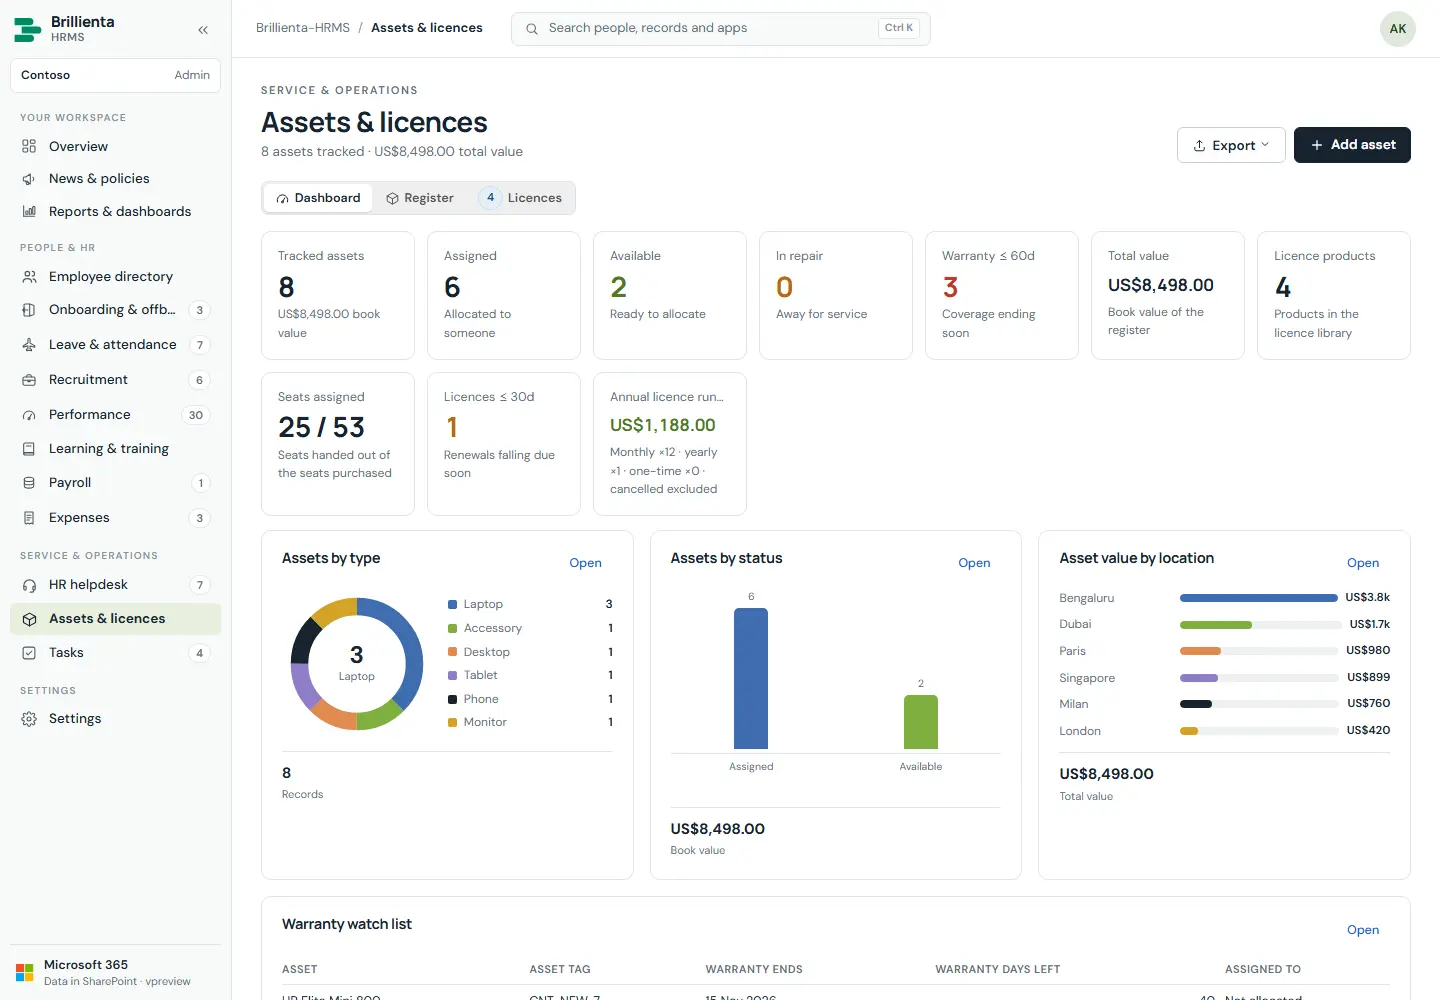Focus the search people, records and apps field

tap(721, 29)
